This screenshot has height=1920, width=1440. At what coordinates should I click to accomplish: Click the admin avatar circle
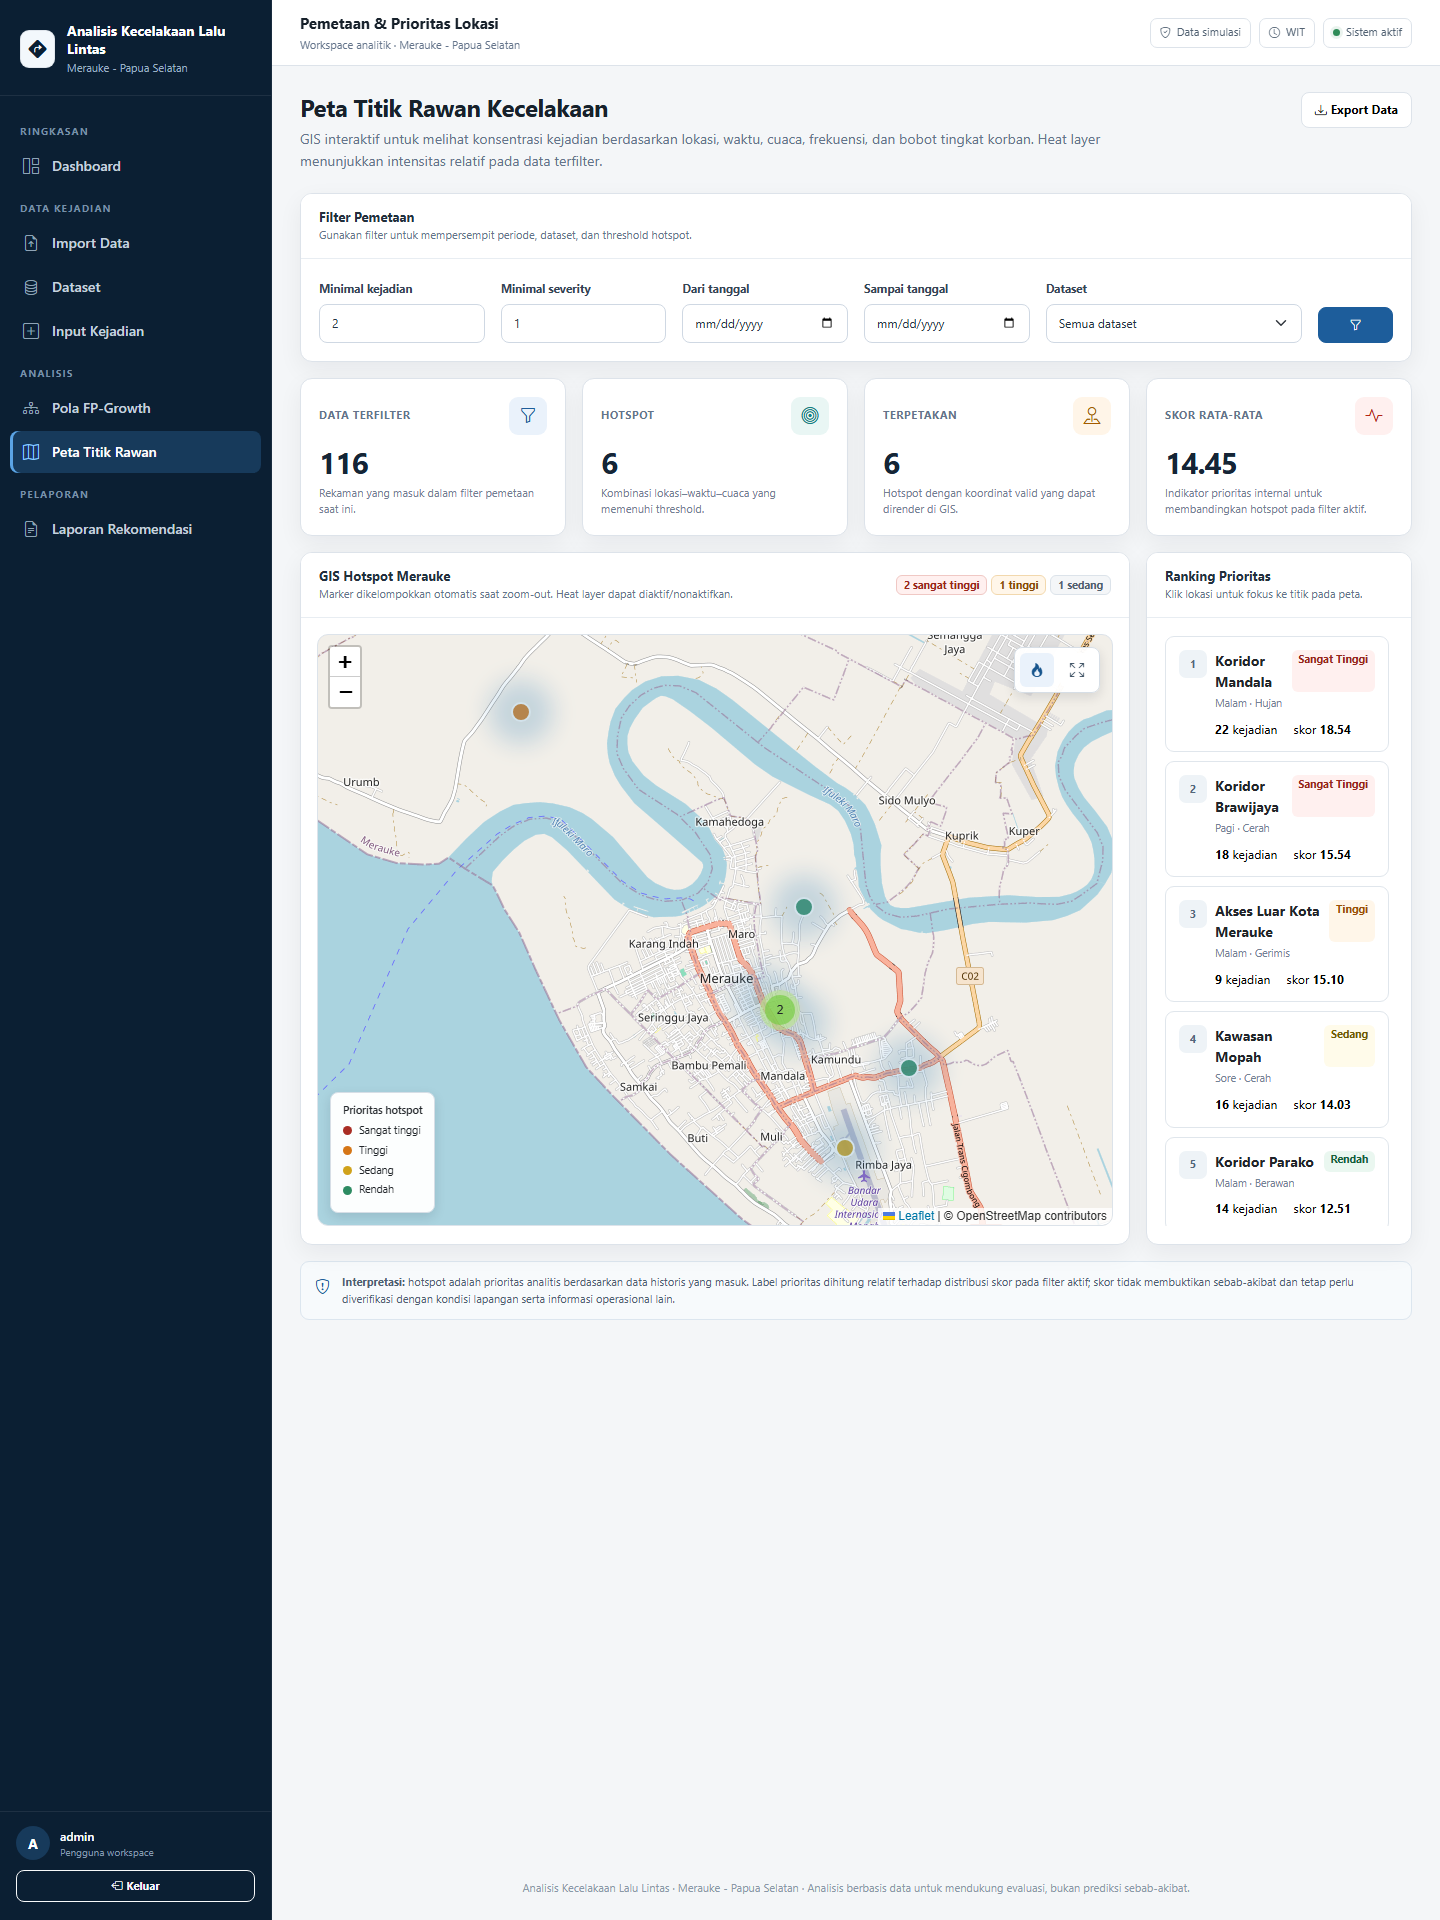pyautogui.click(x=33, y=1844)
